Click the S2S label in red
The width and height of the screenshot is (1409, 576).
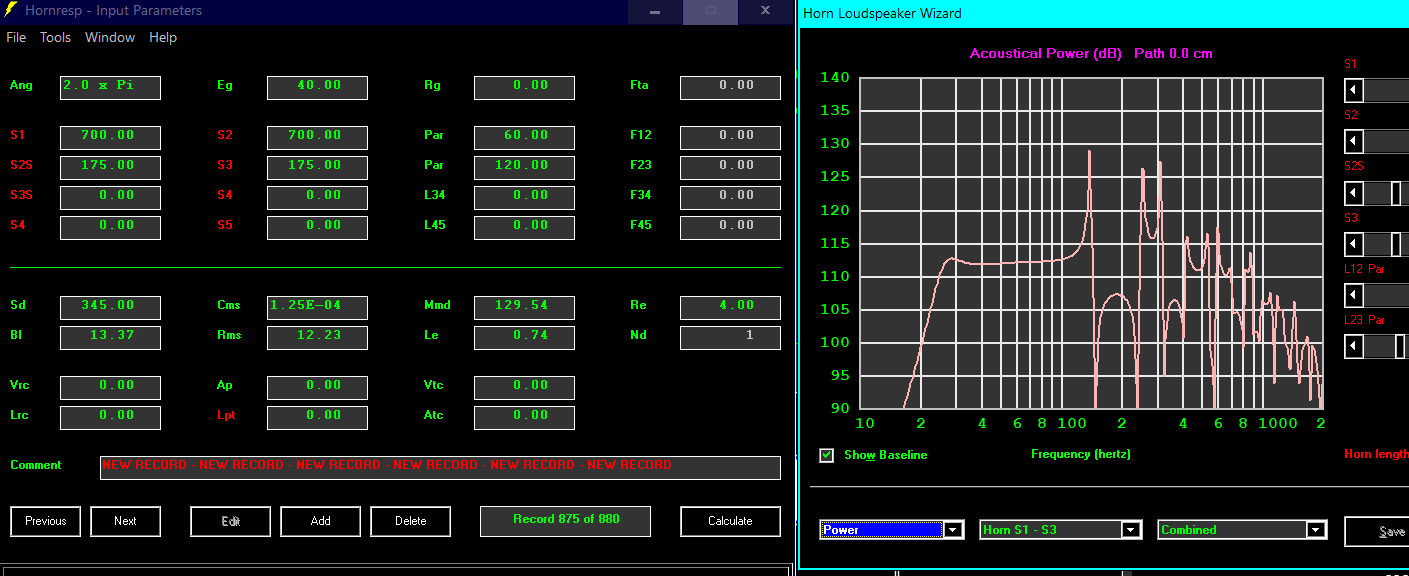21,165
